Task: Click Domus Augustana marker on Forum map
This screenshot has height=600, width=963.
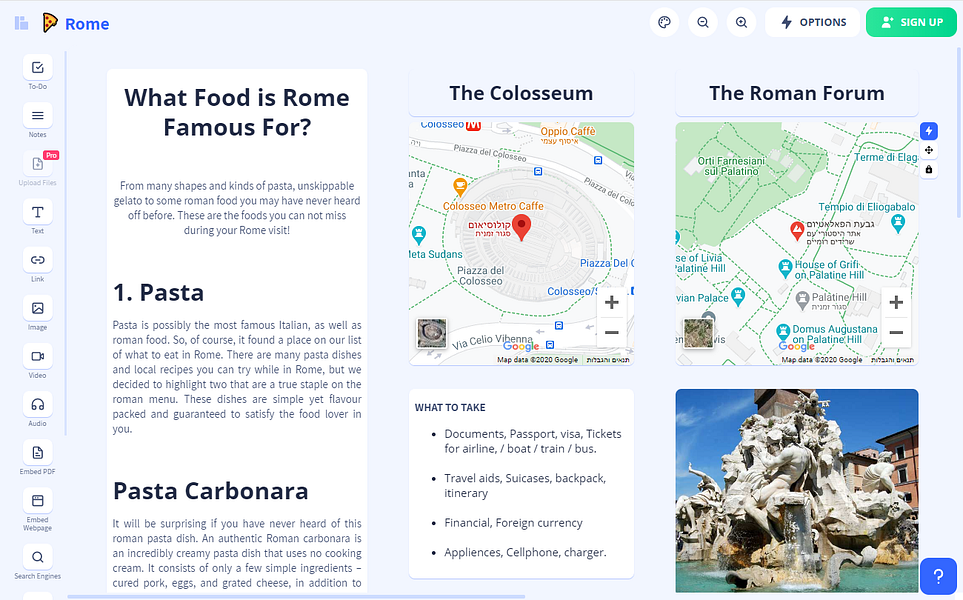Action: point(783,332)
